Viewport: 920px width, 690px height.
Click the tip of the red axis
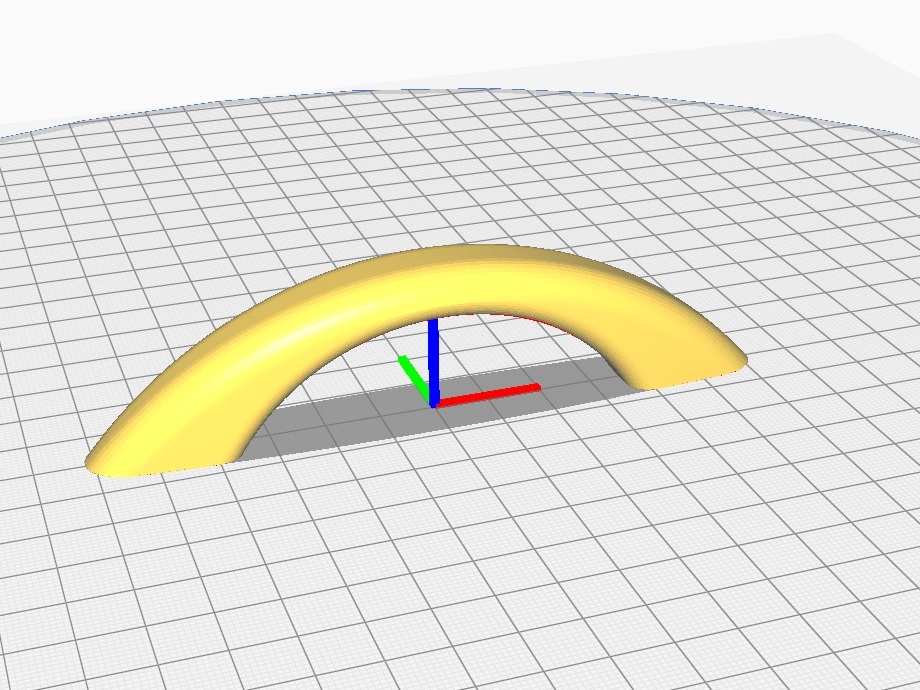537,387
